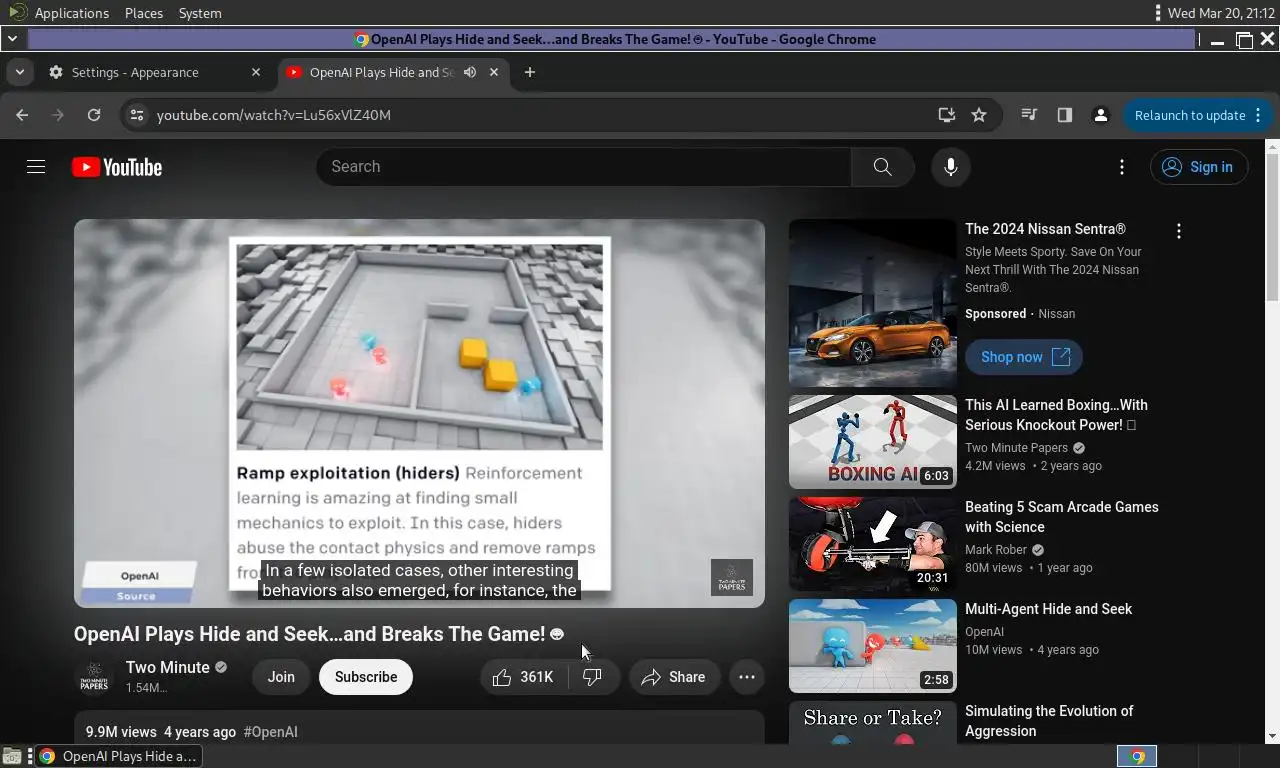The width and height of the screenshot is (1280, 768).
Task: Open Simulating the Evolution of Aggression title
Action: (x=1049, y=721)
